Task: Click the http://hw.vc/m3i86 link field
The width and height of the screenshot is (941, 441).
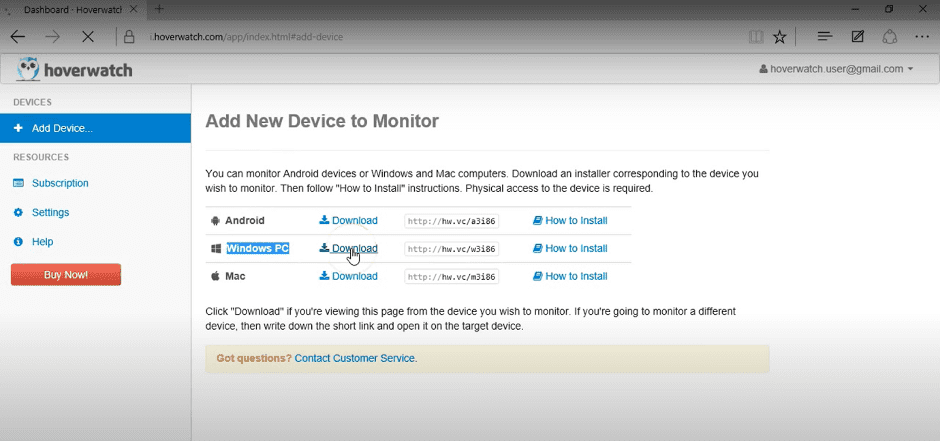Action: point(451,276)
